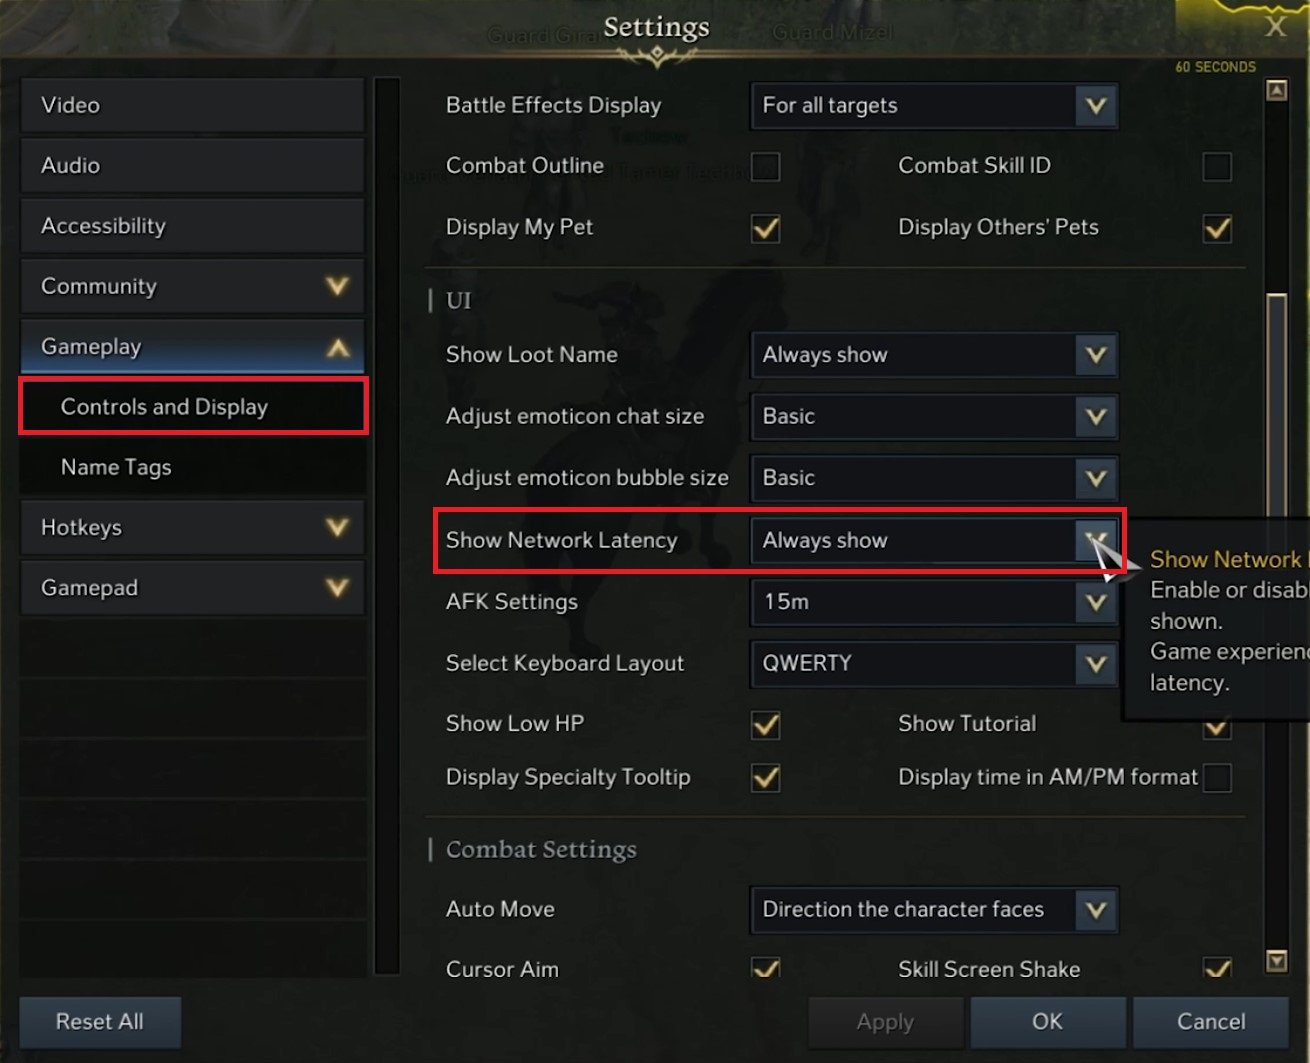This screenshot has height=1063, width=1310.
Task: Enable Display time in AM/PM format
Action: 1217,777
